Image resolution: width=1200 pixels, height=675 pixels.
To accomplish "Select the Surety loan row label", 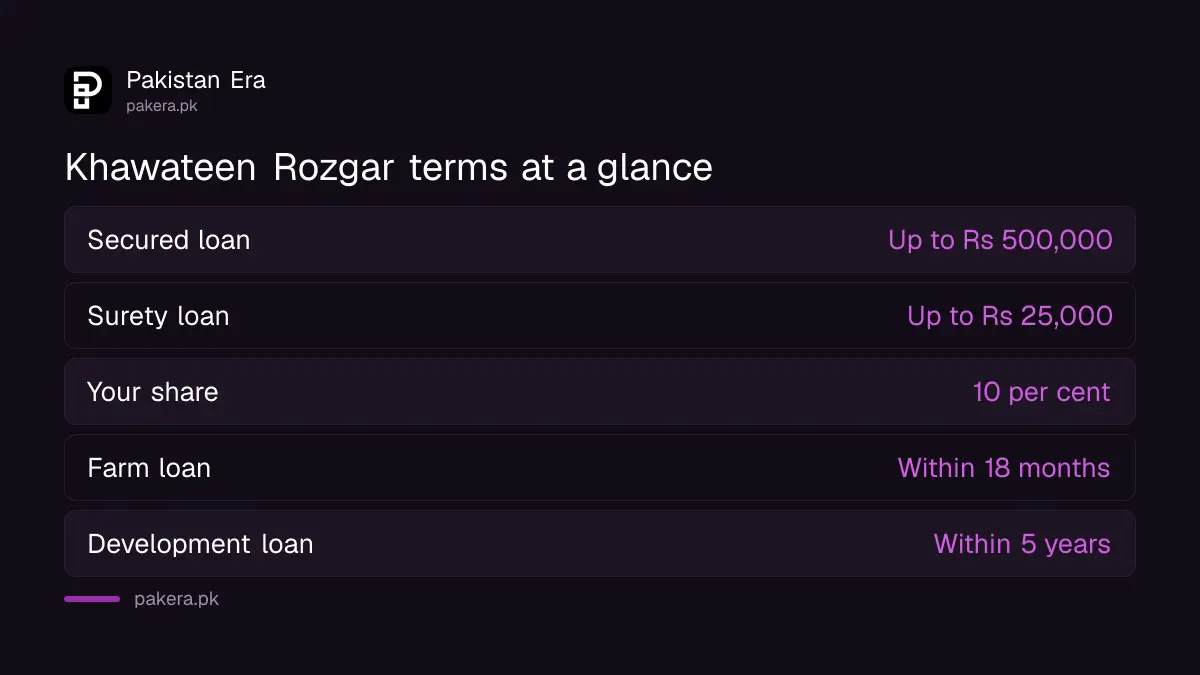I will [158, 316].
